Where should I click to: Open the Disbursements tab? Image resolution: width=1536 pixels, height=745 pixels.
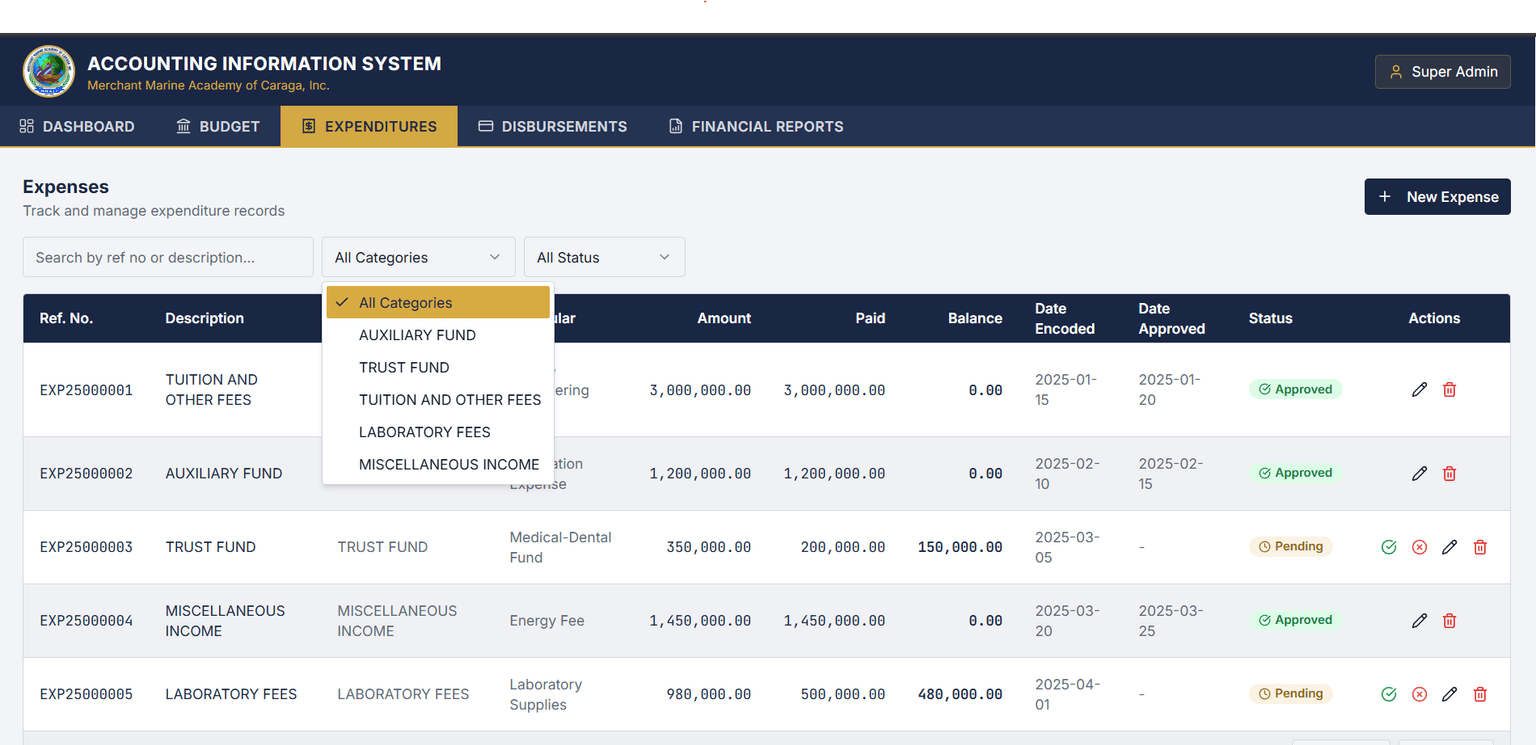tap(553, 126)
